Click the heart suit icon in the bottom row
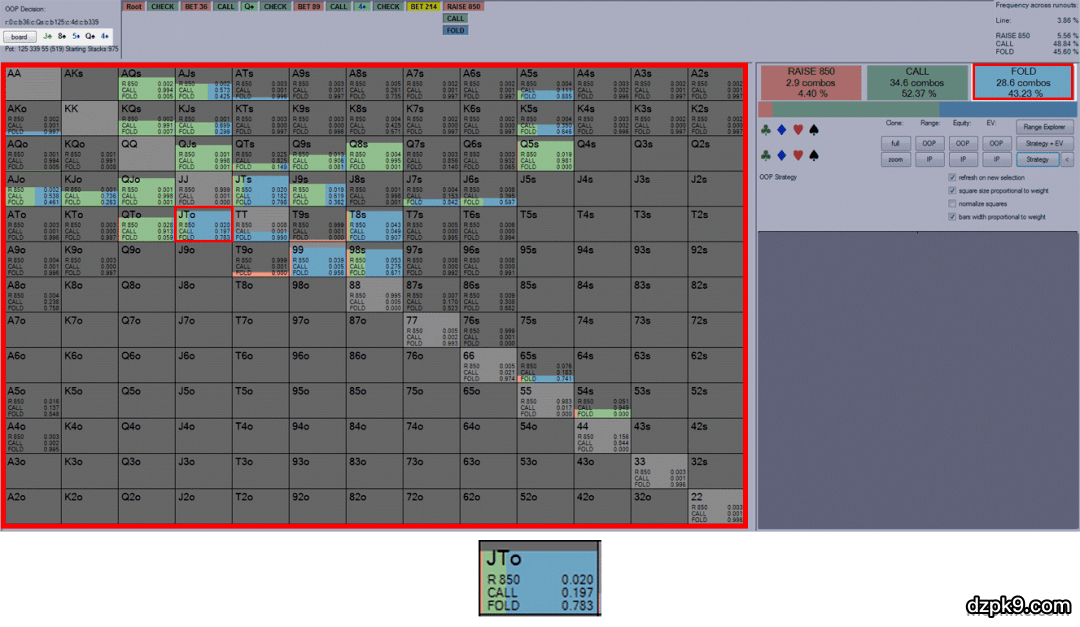This screenshot has width=1080, height=627. [796, 155]
